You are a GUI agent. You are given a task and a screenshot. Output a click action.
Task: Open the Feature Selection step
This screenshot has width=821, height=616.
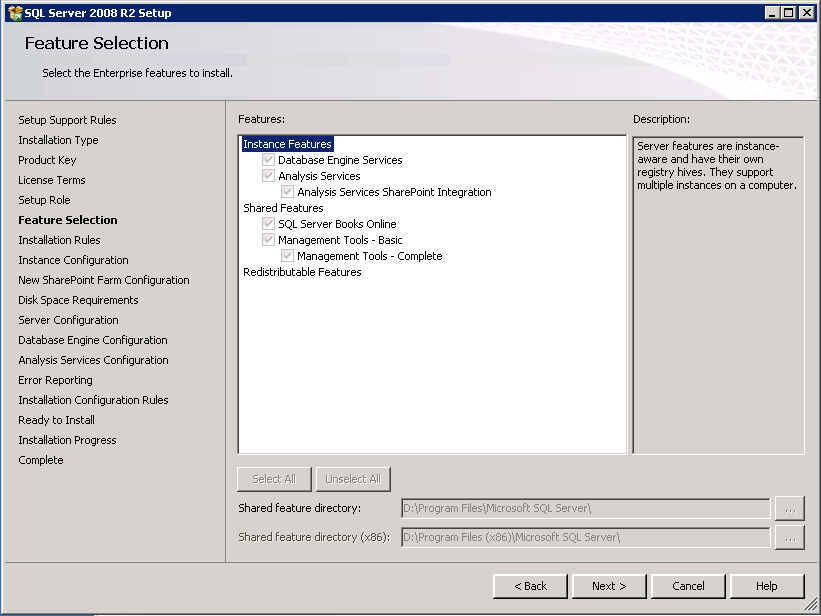coord(68,220)
